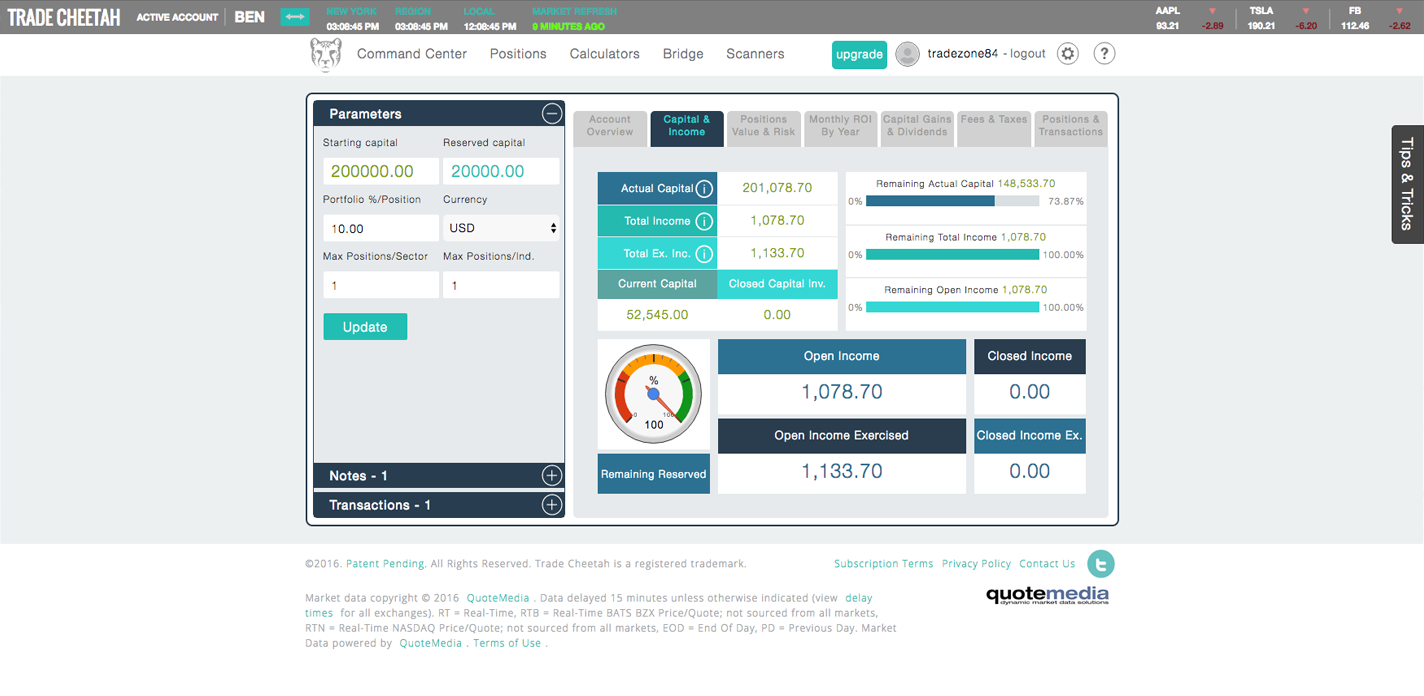Click the Starting capital input field
Viewport: 1424px width, 696px height.
380,171
